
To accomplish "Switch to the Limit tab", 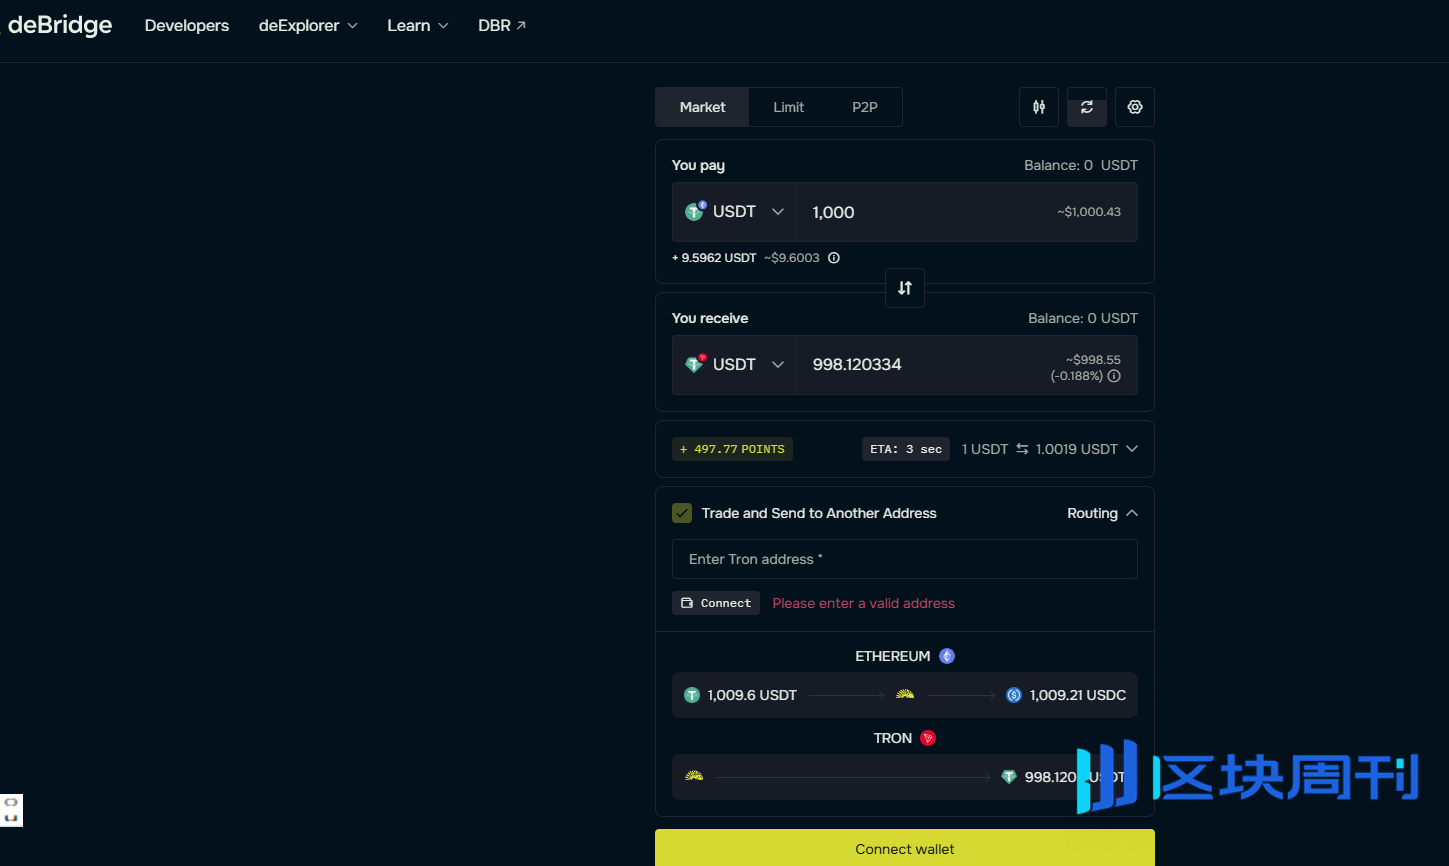I will [788, 107].
